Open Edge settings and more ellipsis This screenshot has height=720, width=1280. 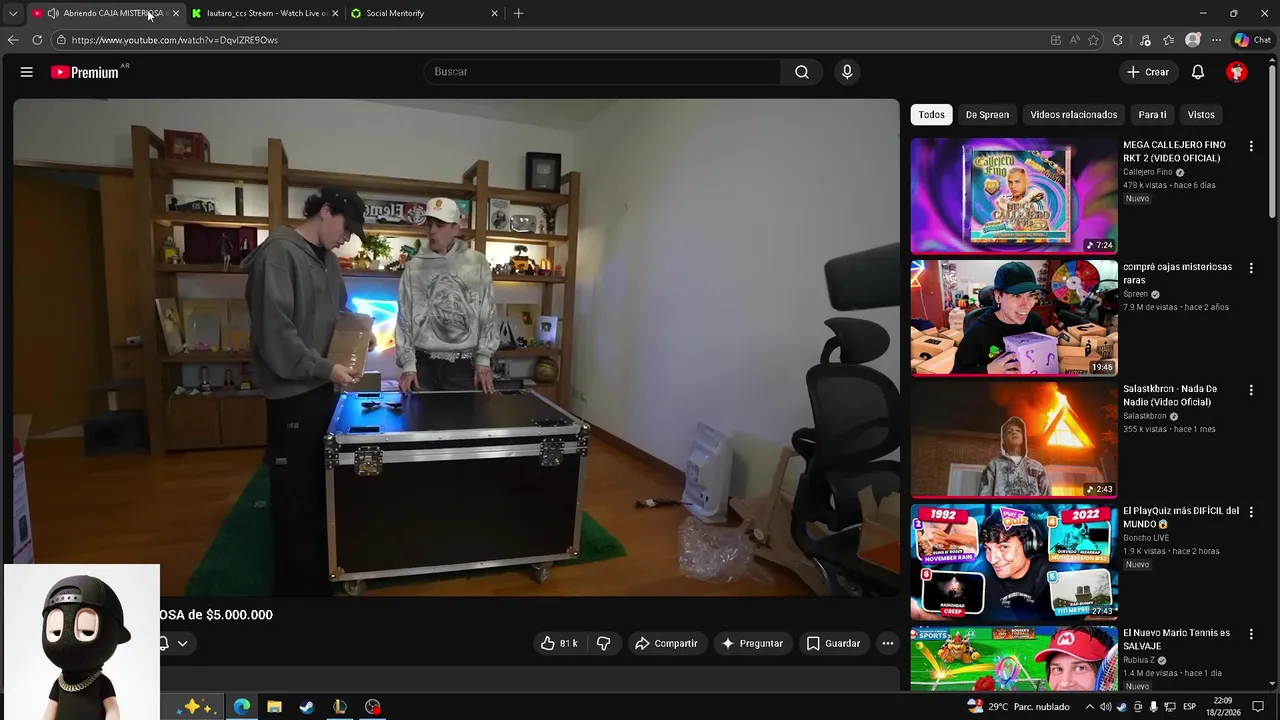[x=1216, y=40]
